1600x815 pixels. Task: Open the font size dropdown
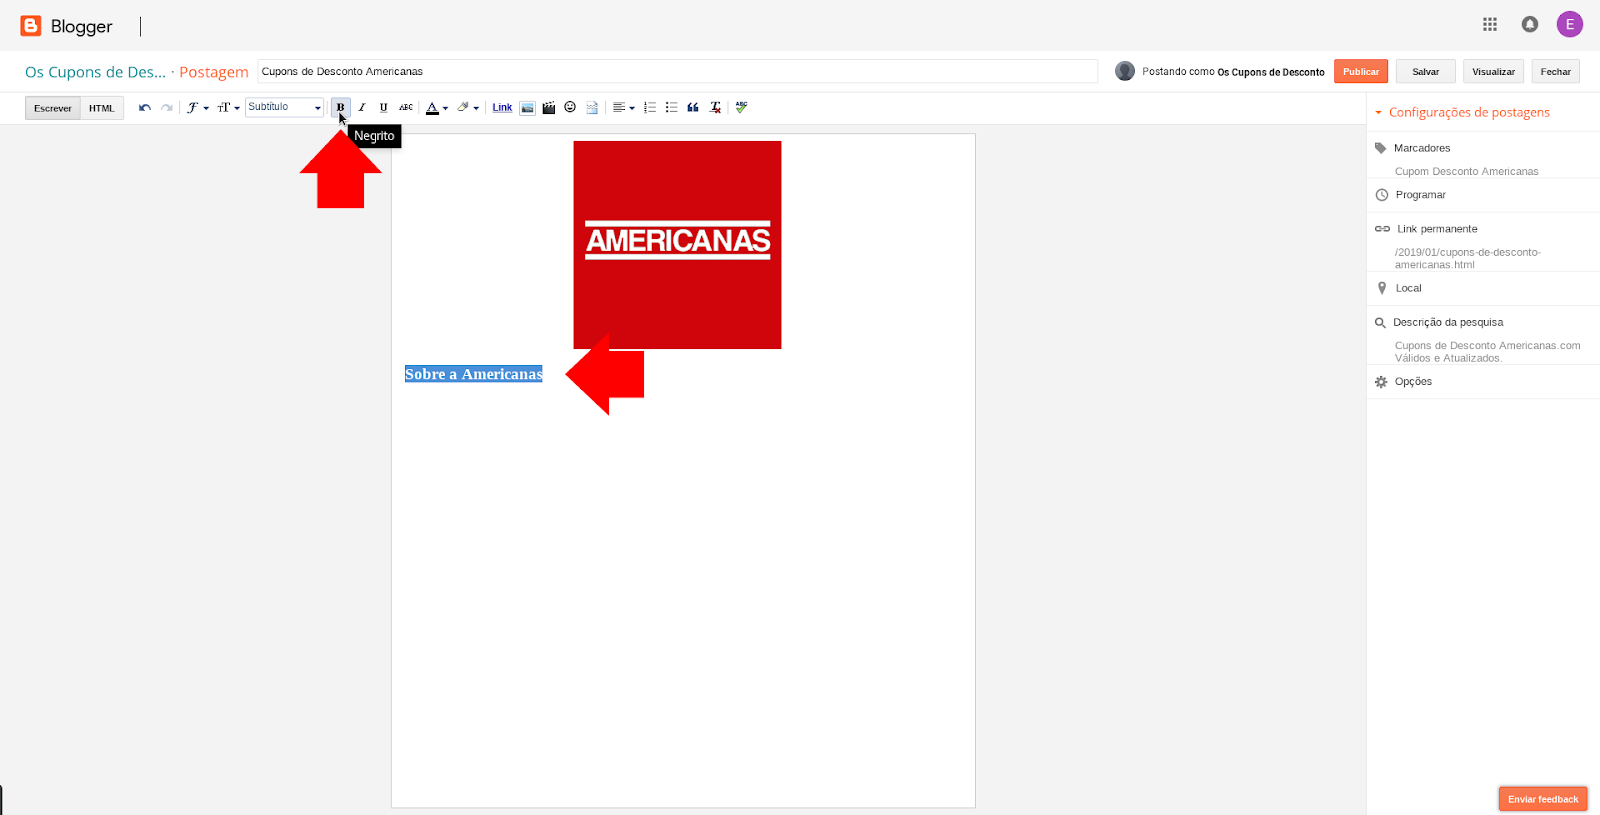click(x=228, y=108)
